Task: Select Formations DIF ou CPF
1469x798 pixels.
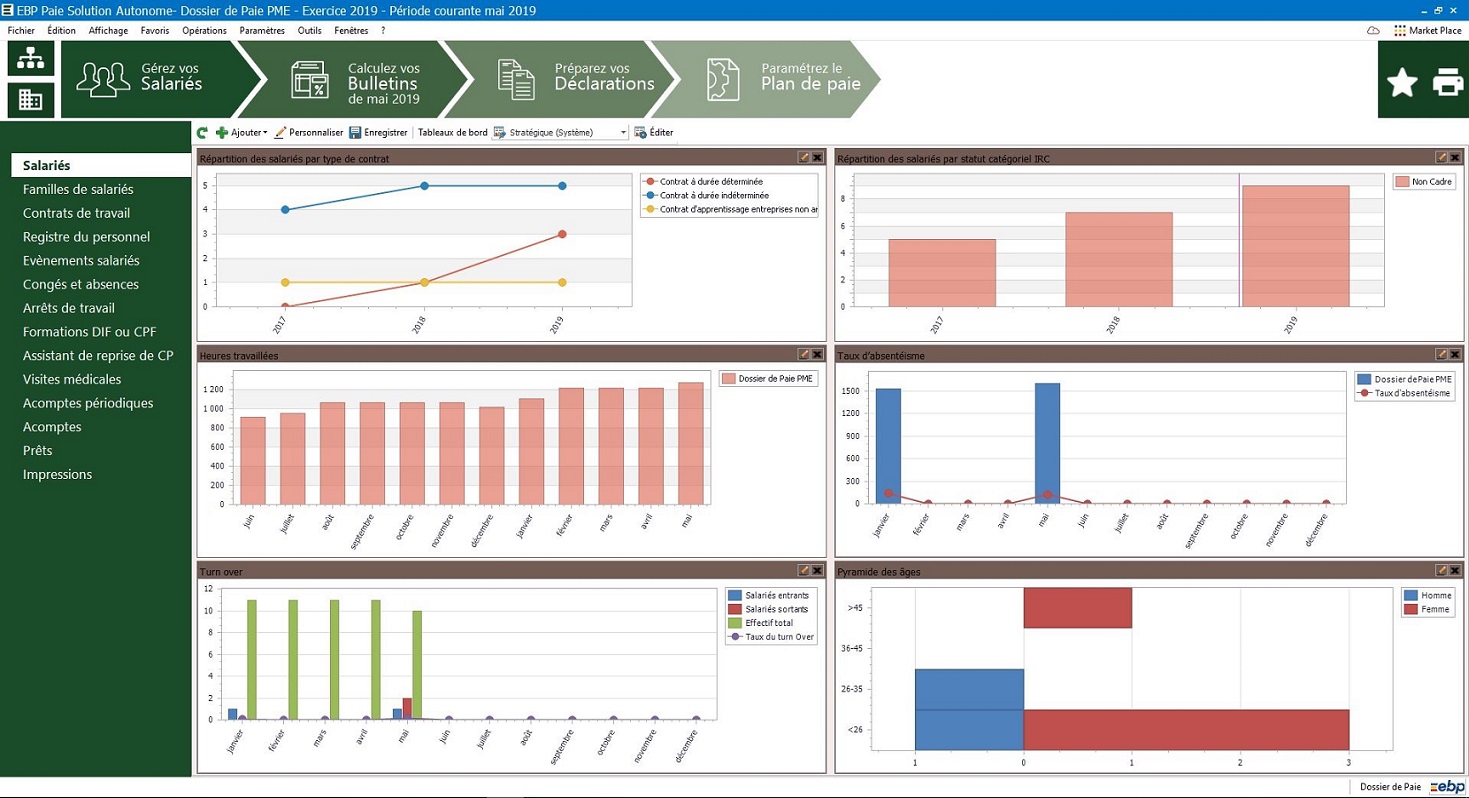Action: [x=90, y=332]
